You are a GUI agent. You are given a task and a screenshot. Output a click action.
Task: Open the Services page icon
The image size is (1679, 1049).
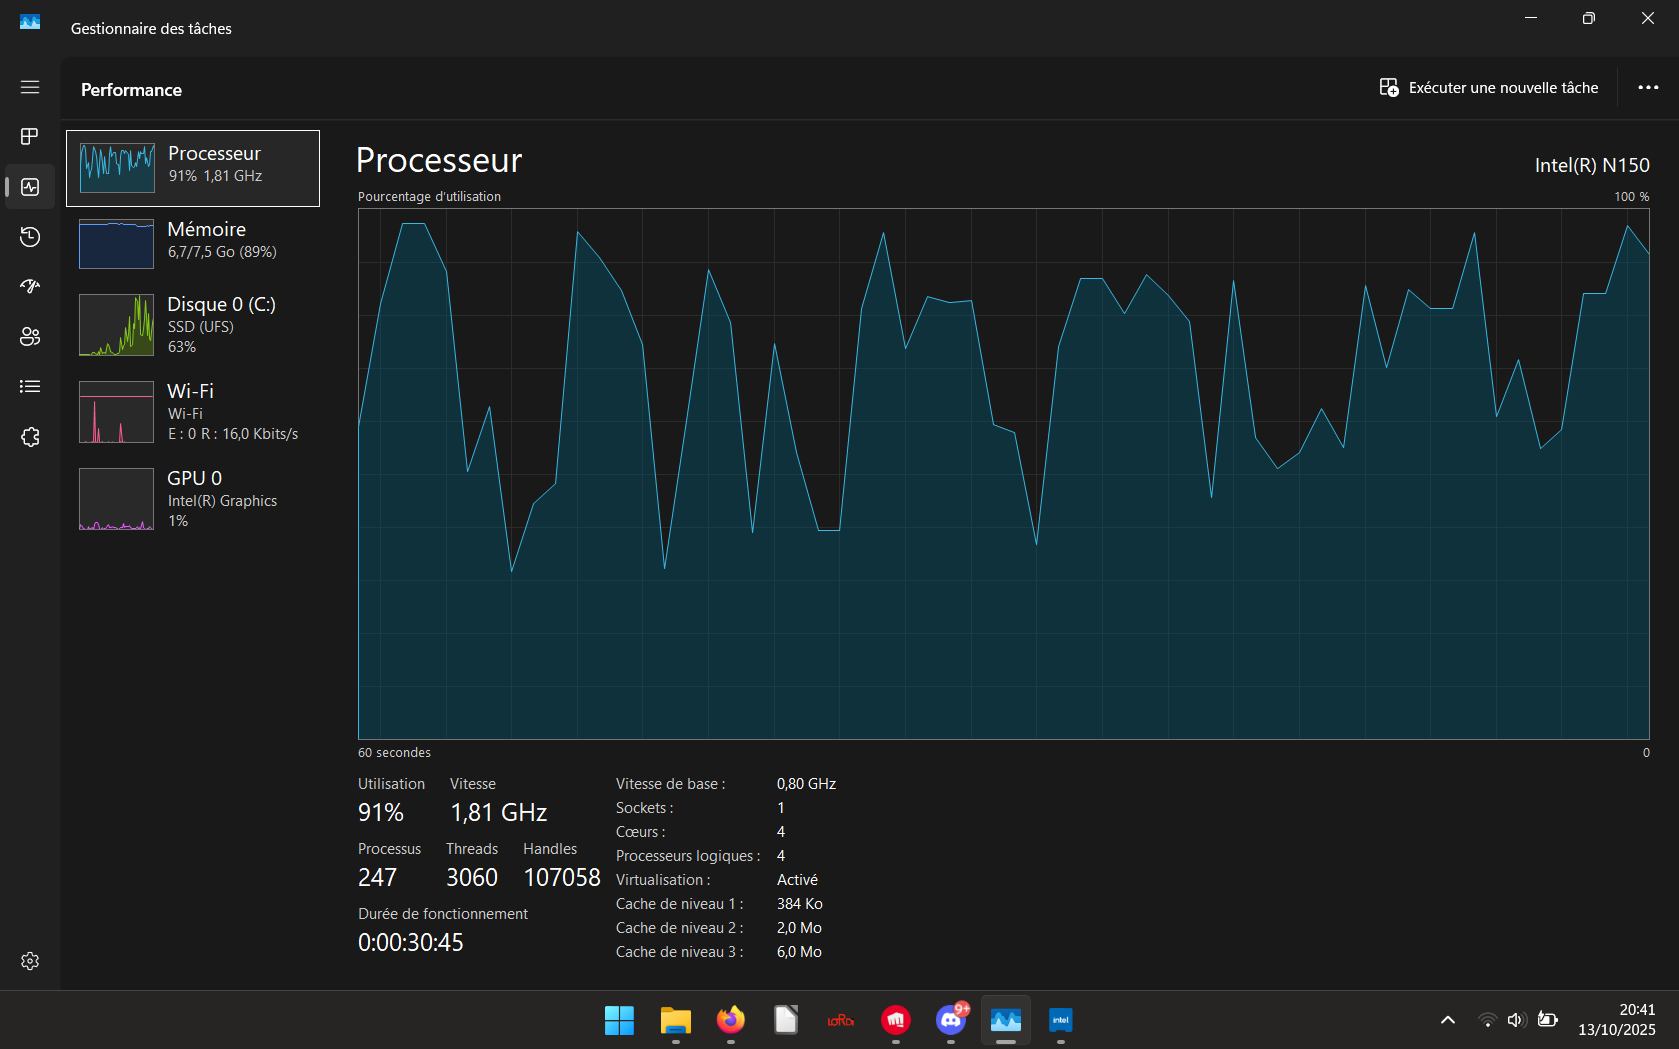(x=30, y=437)
